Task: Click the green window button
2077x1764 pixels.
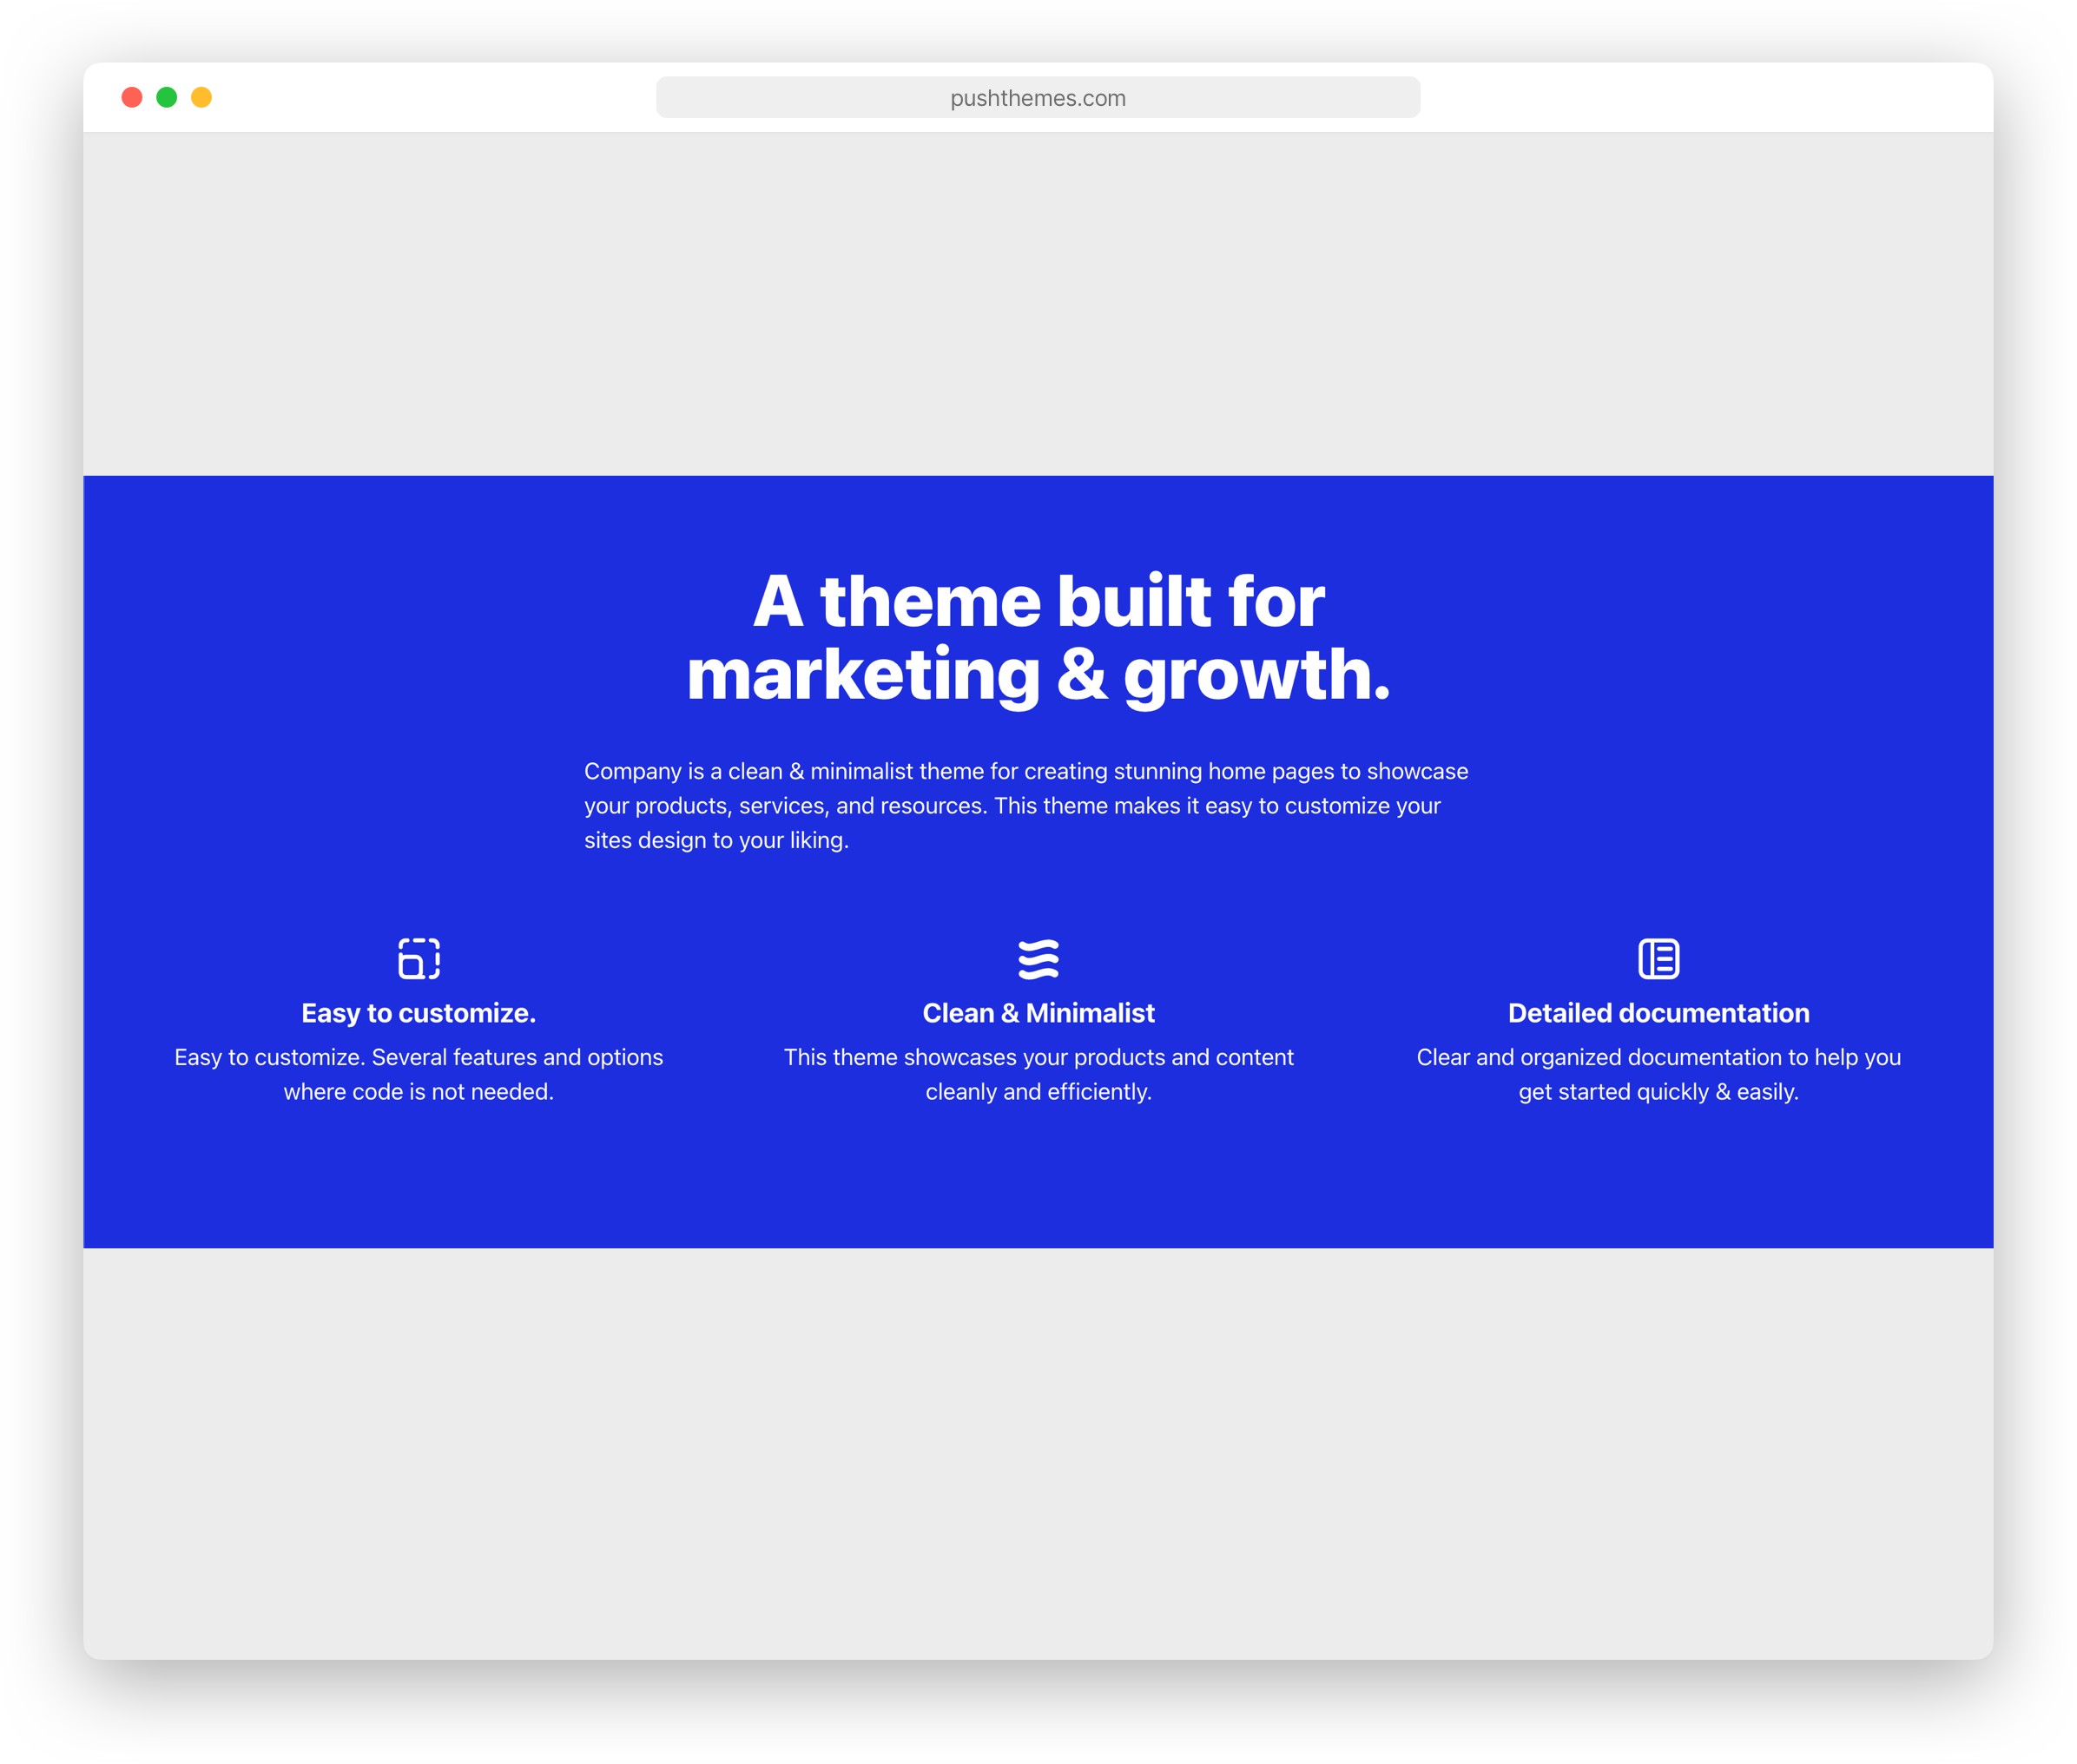Action: point(167,97)
